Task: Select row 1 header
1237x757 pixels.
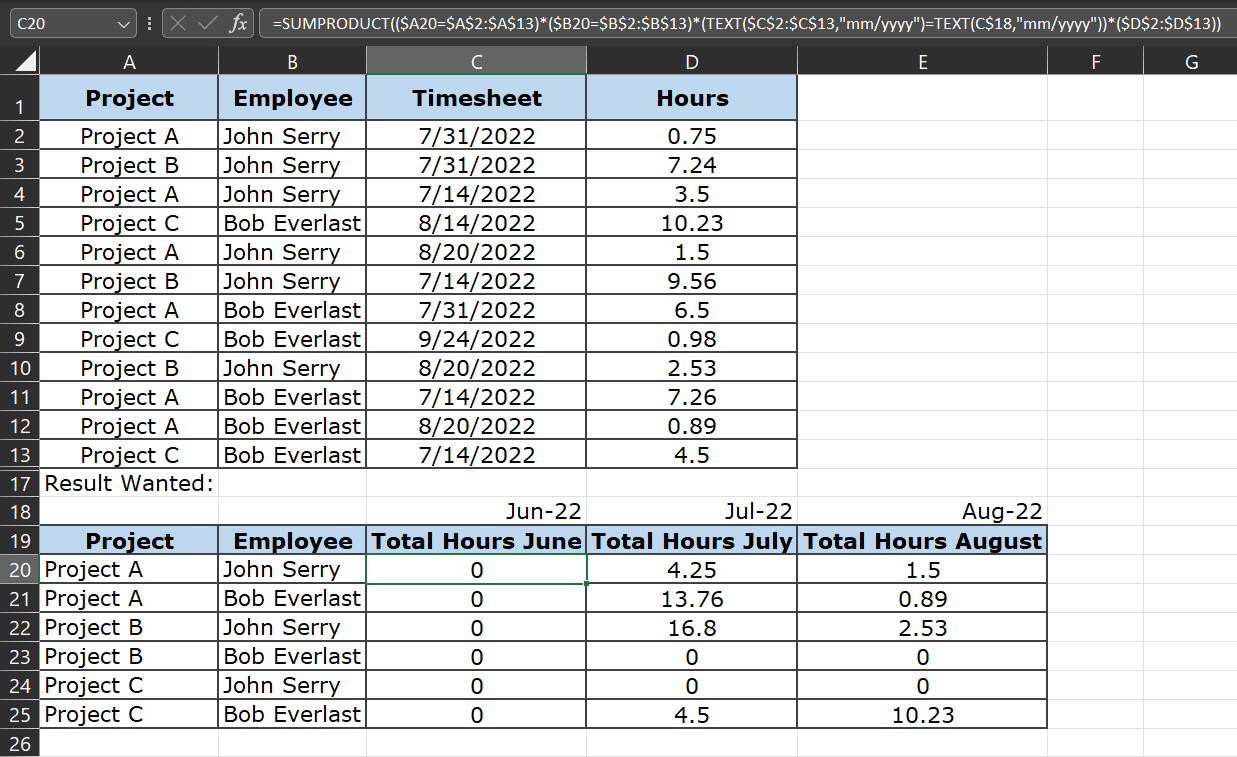Action: pos(19,98)
